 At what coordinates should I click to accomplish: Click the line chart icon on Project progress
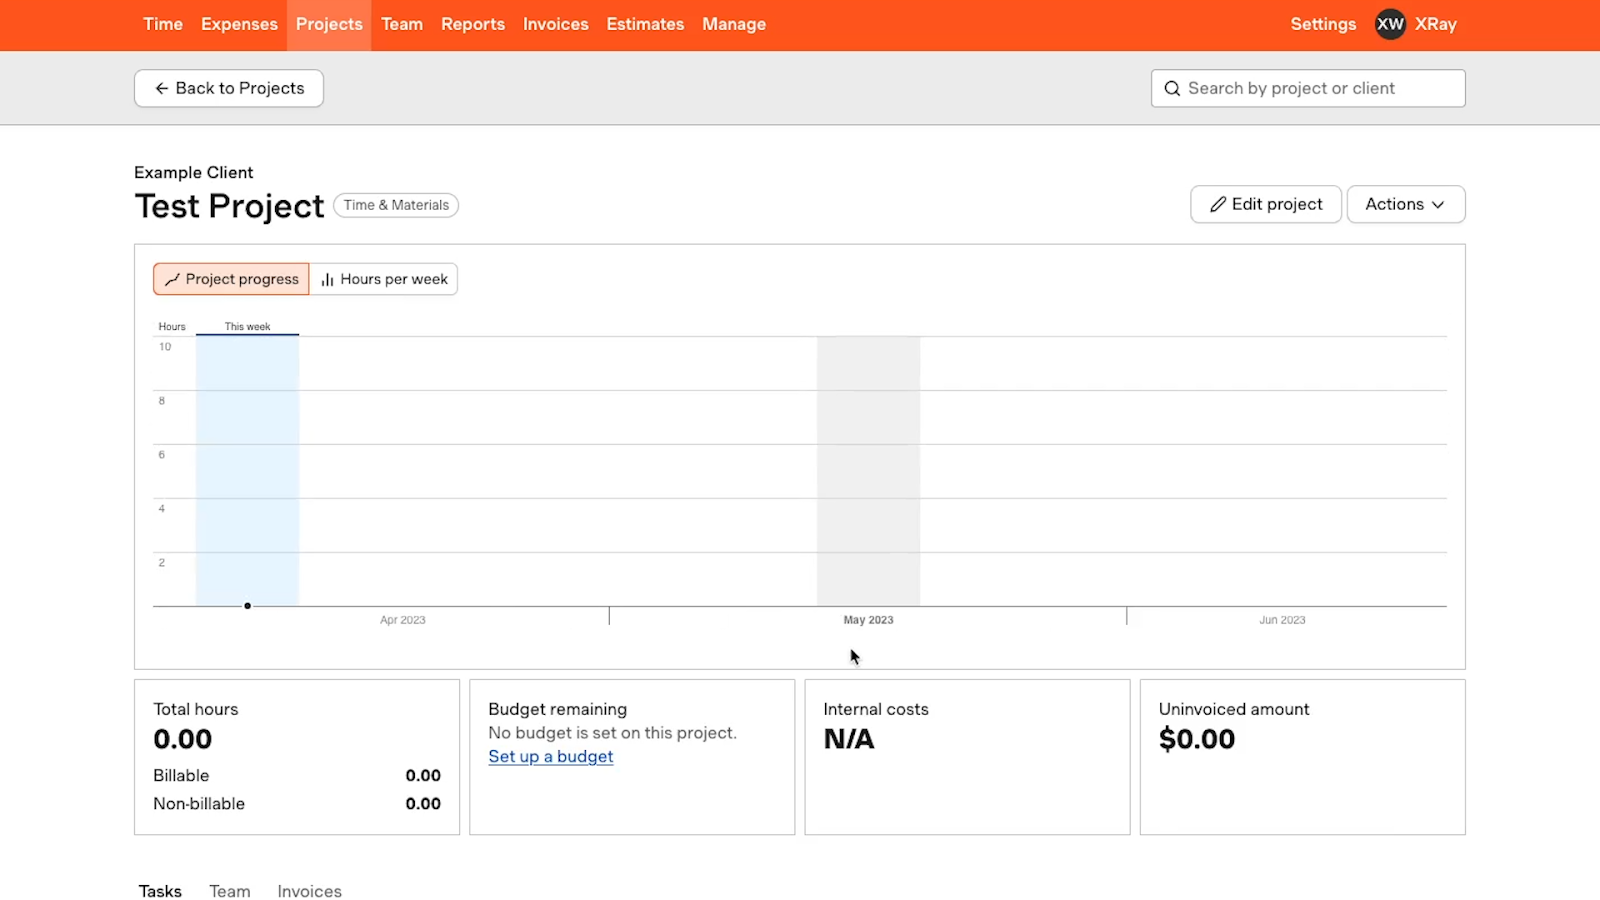(x=172, y=279)
